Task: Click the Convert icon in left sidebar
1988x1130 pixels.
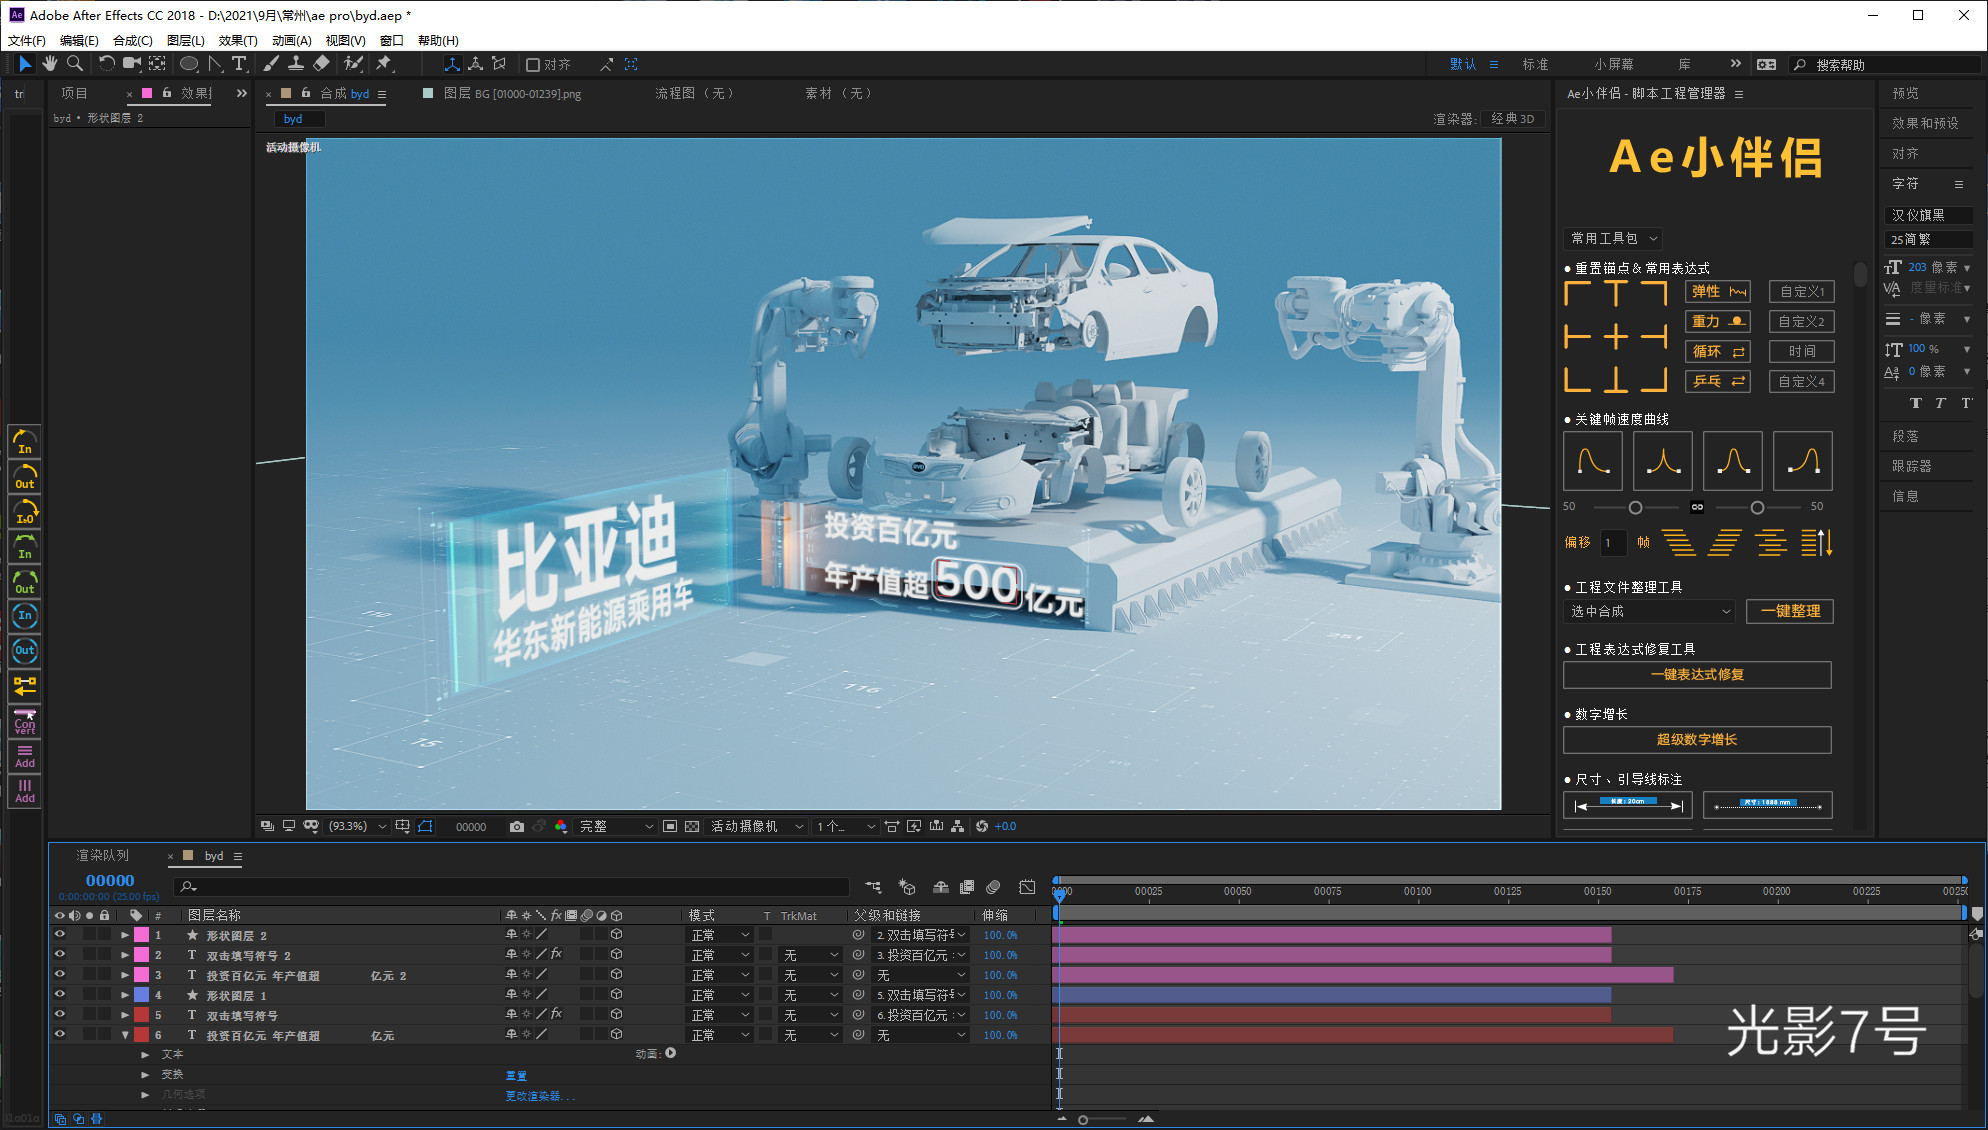Action: (x=25, y=721)
